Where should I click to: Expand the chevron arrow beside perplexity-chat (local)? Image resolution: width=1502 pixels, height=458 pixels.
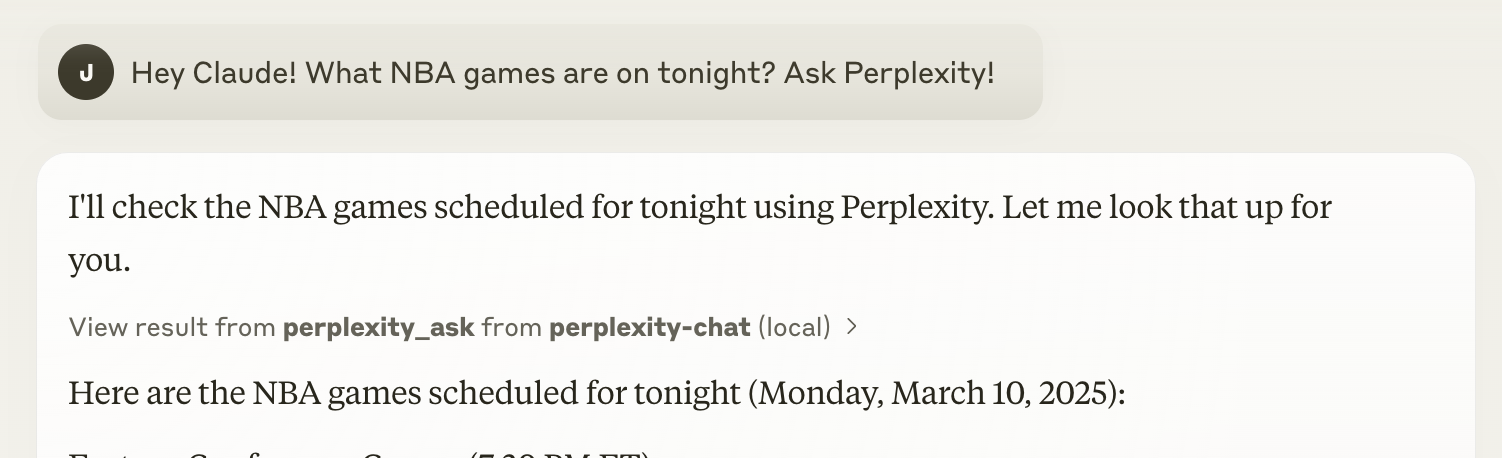point(852,327)
